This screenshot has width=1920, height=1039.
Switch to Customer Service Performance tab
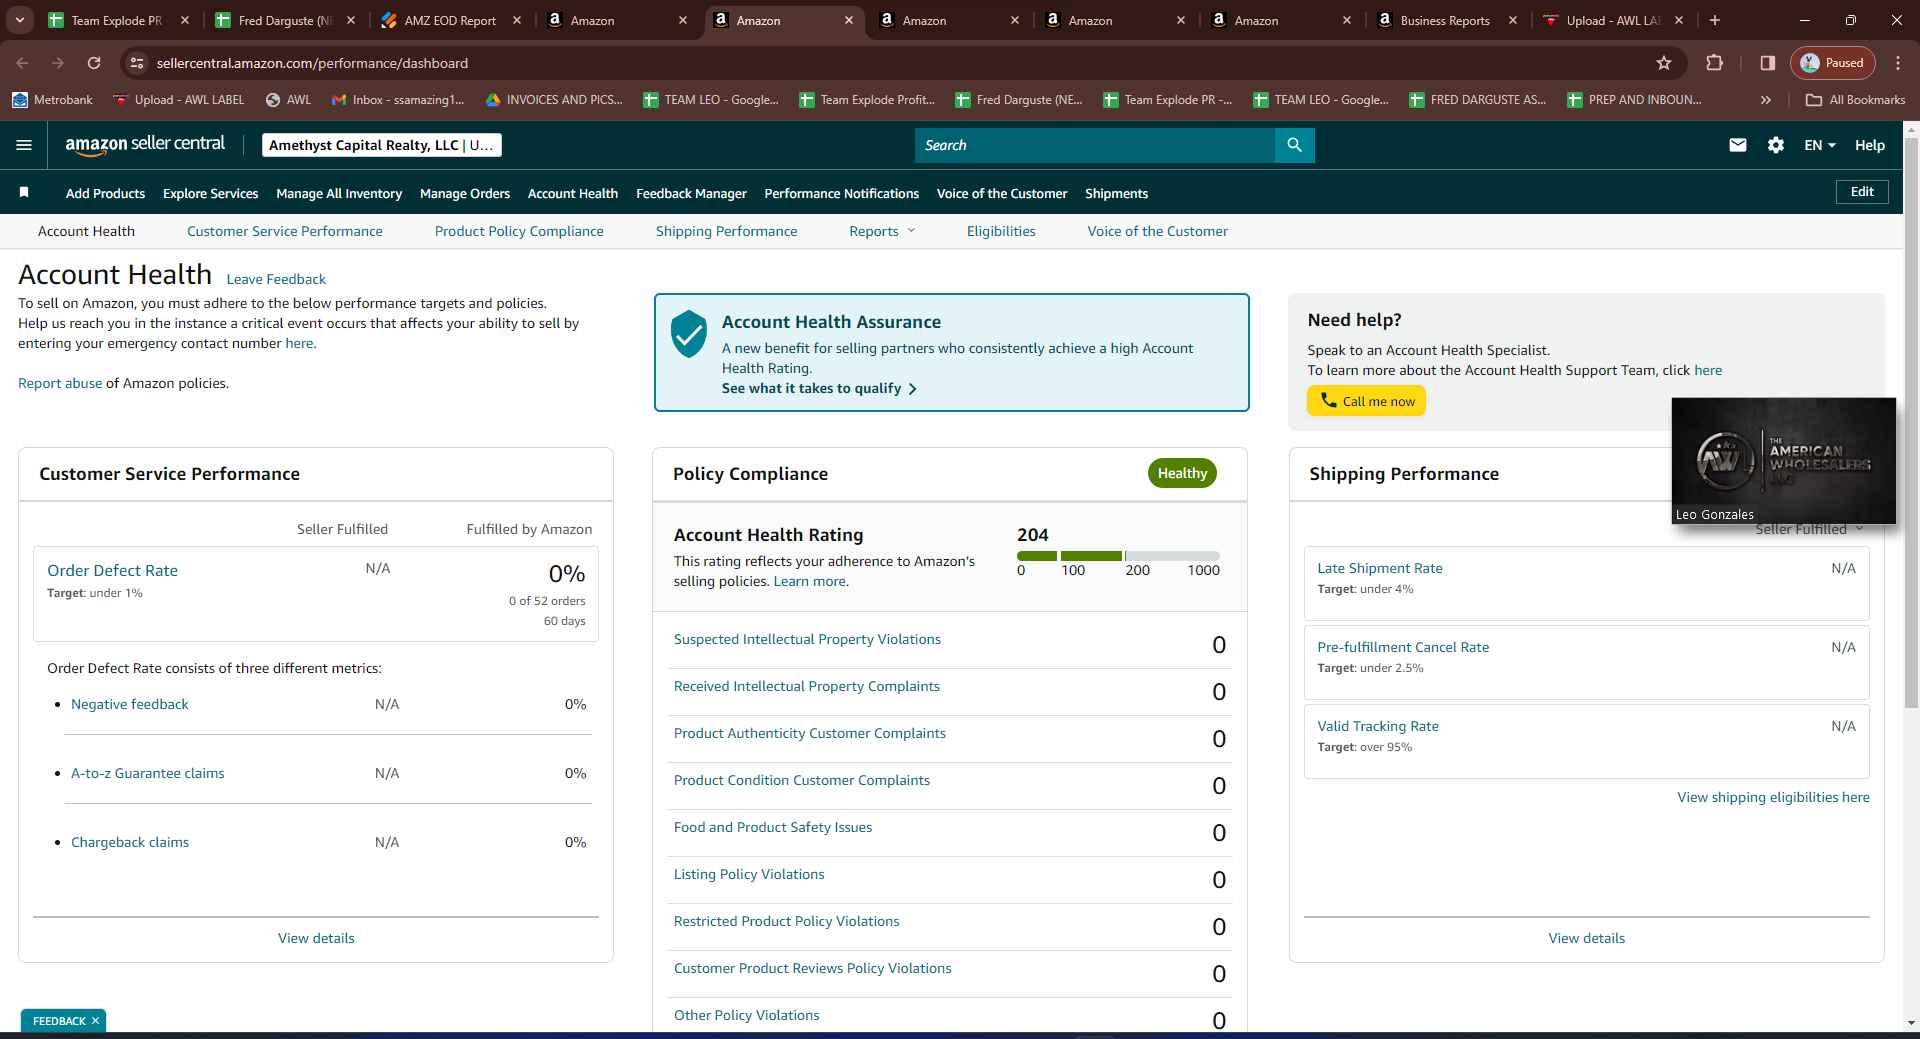point(285,231)
